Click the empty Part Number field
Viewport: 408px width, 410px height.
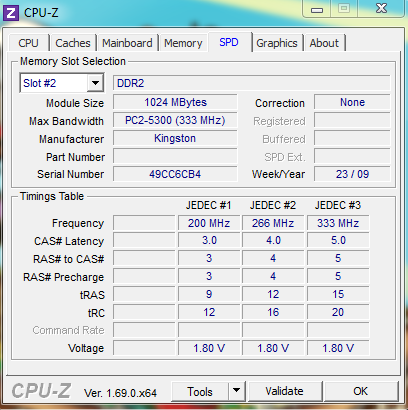175,156
